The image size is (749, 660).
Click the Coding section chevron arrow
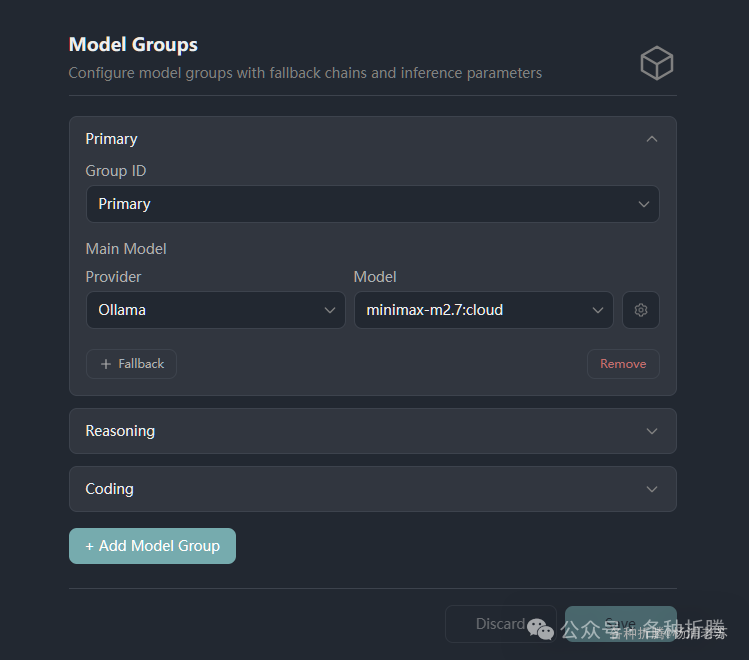[652, 489]
